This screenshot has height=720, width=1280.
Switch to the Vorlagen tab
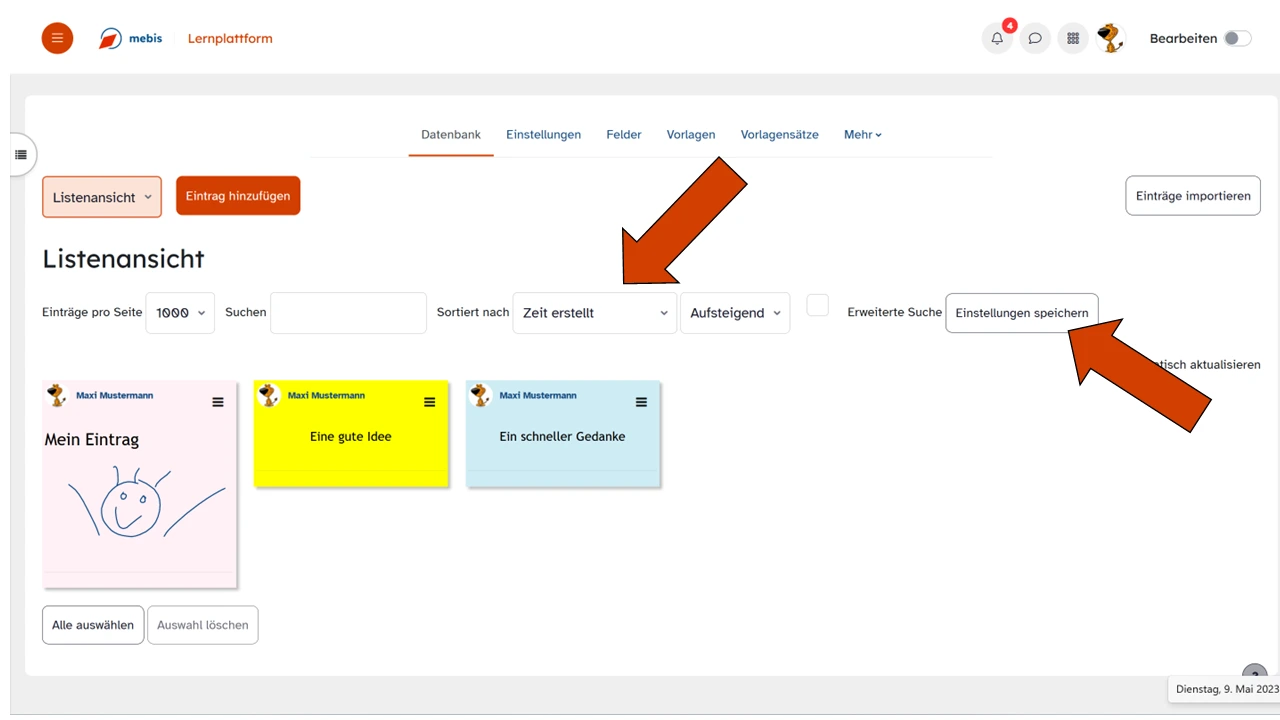click(691, 134)
